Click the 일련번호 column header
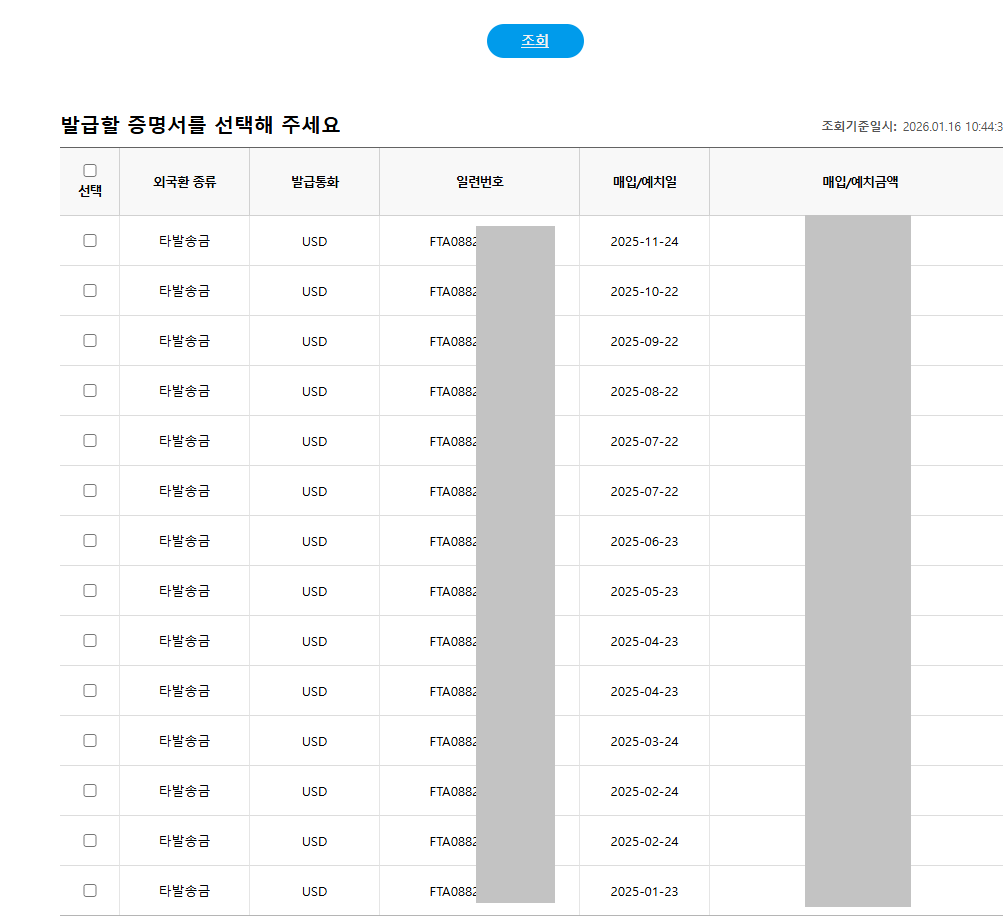Screen dimensions: 1003x920 [479, 182]
